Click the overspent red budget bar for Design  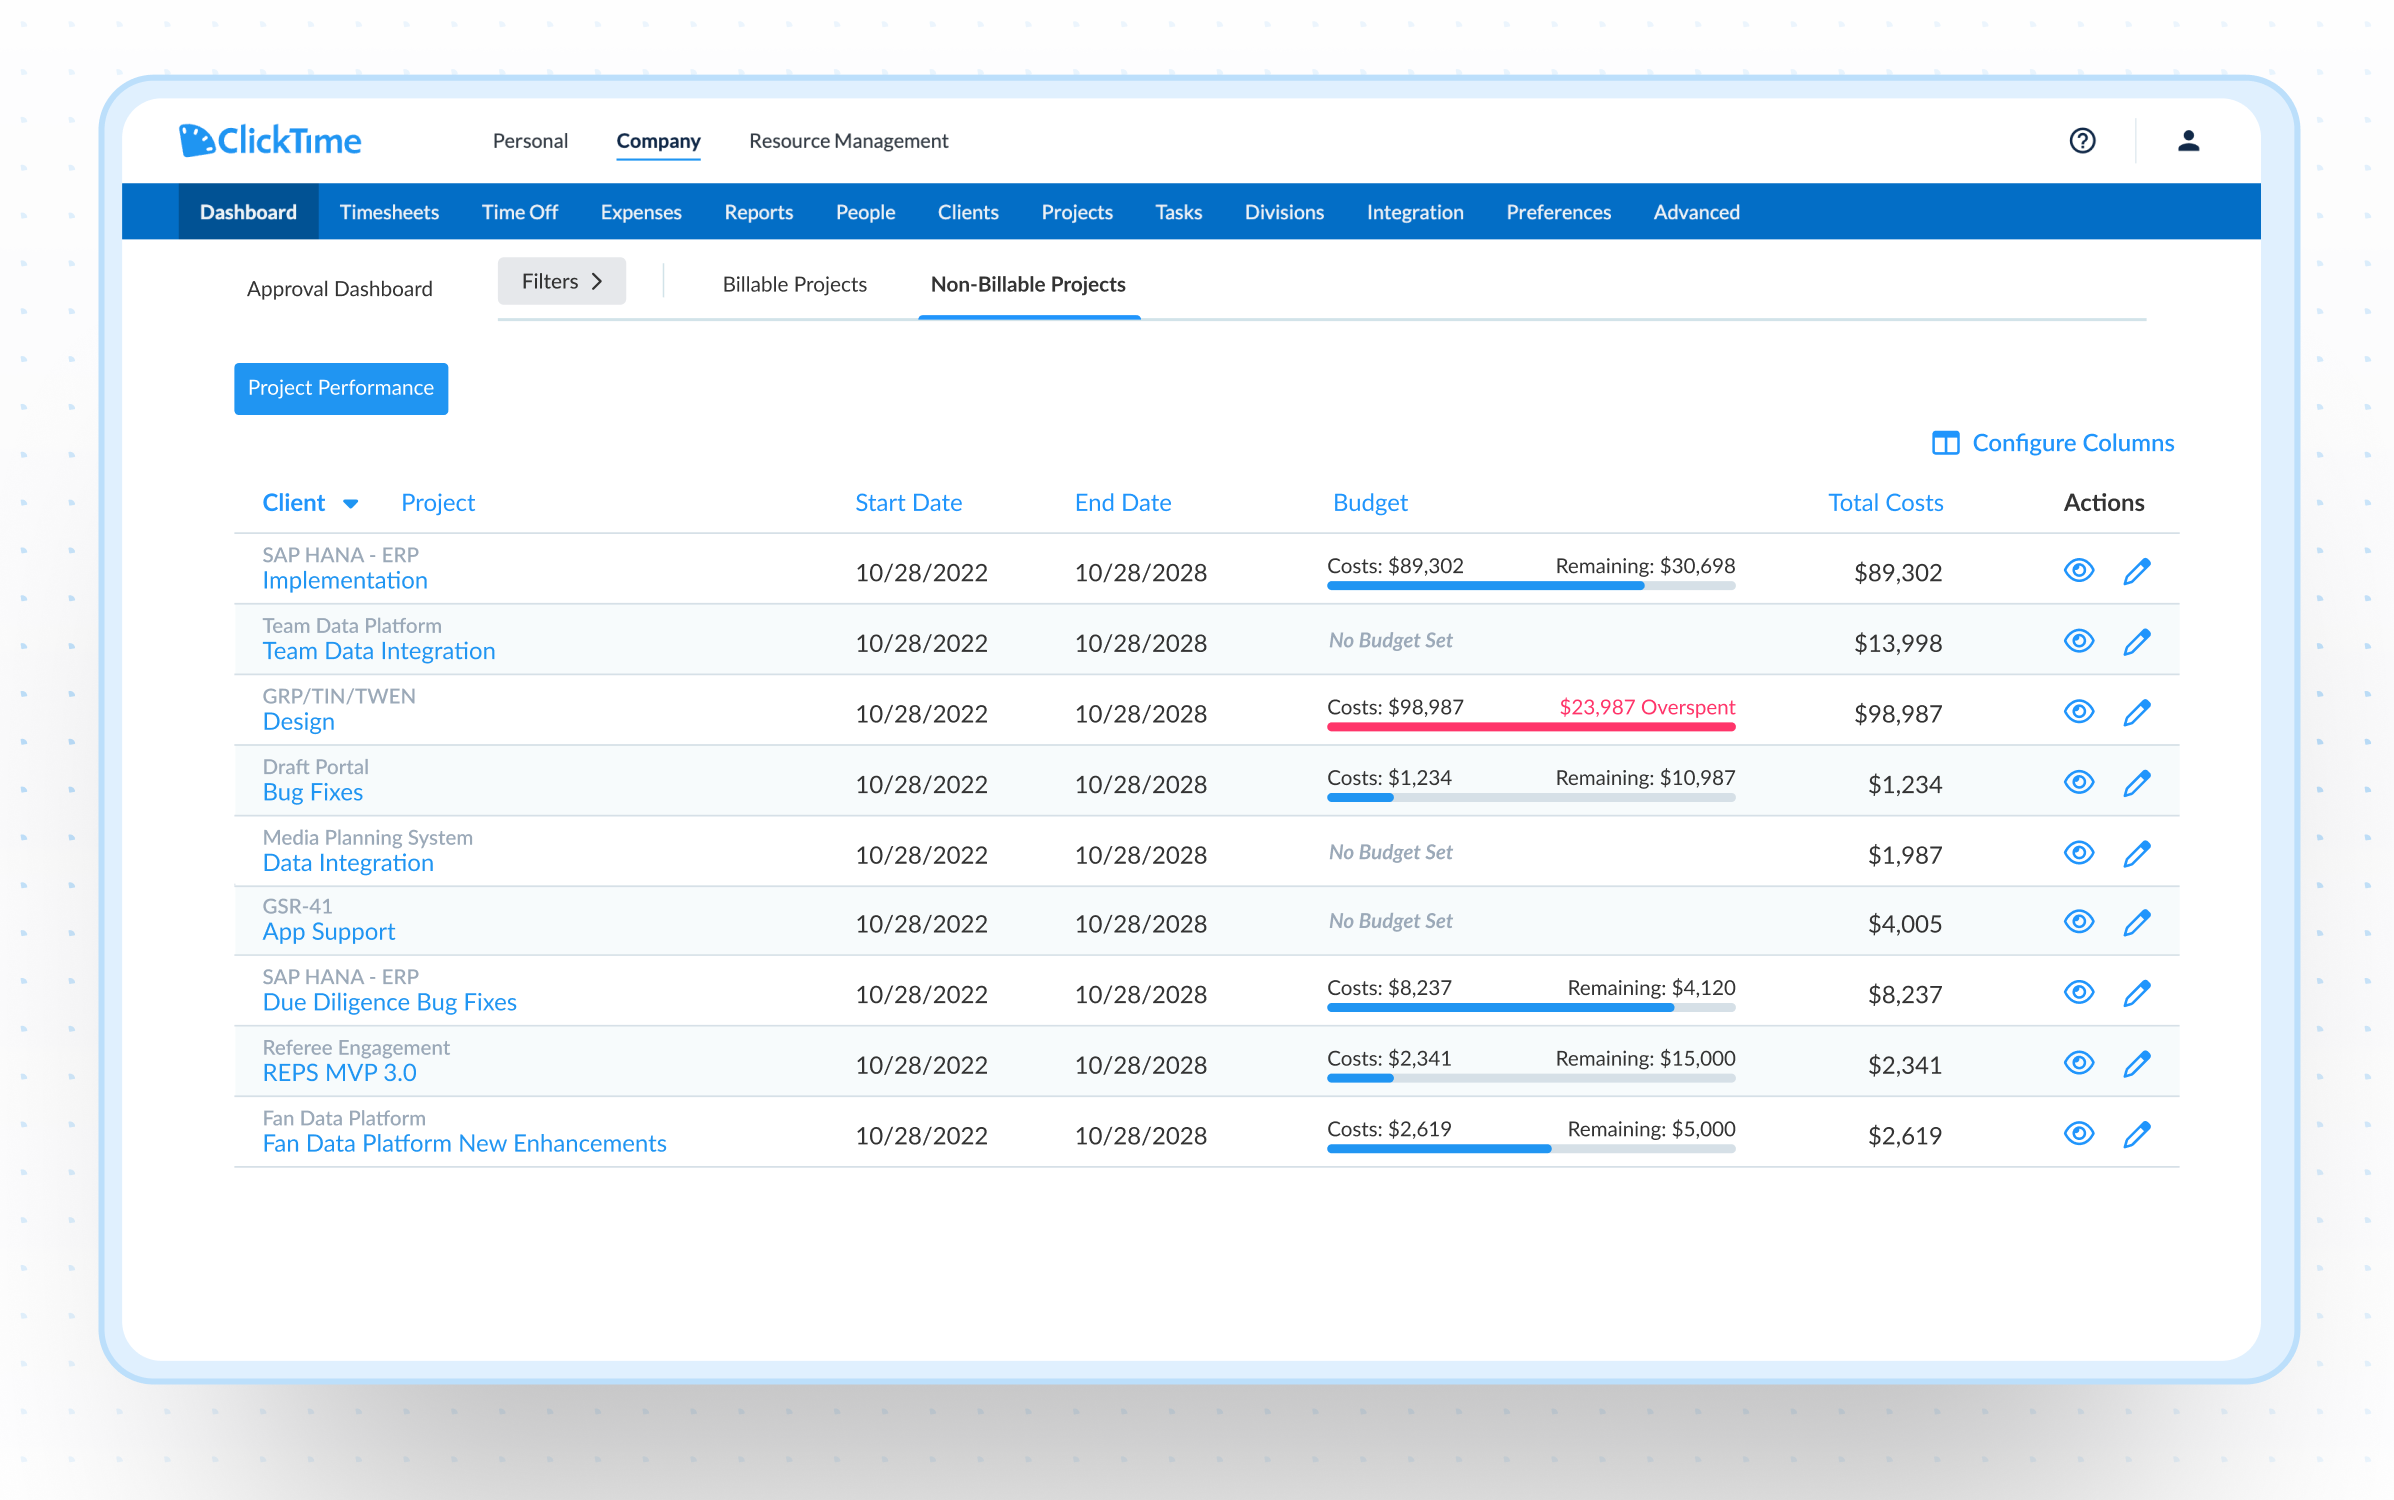pyautogui.click(x=1530, y=727)
